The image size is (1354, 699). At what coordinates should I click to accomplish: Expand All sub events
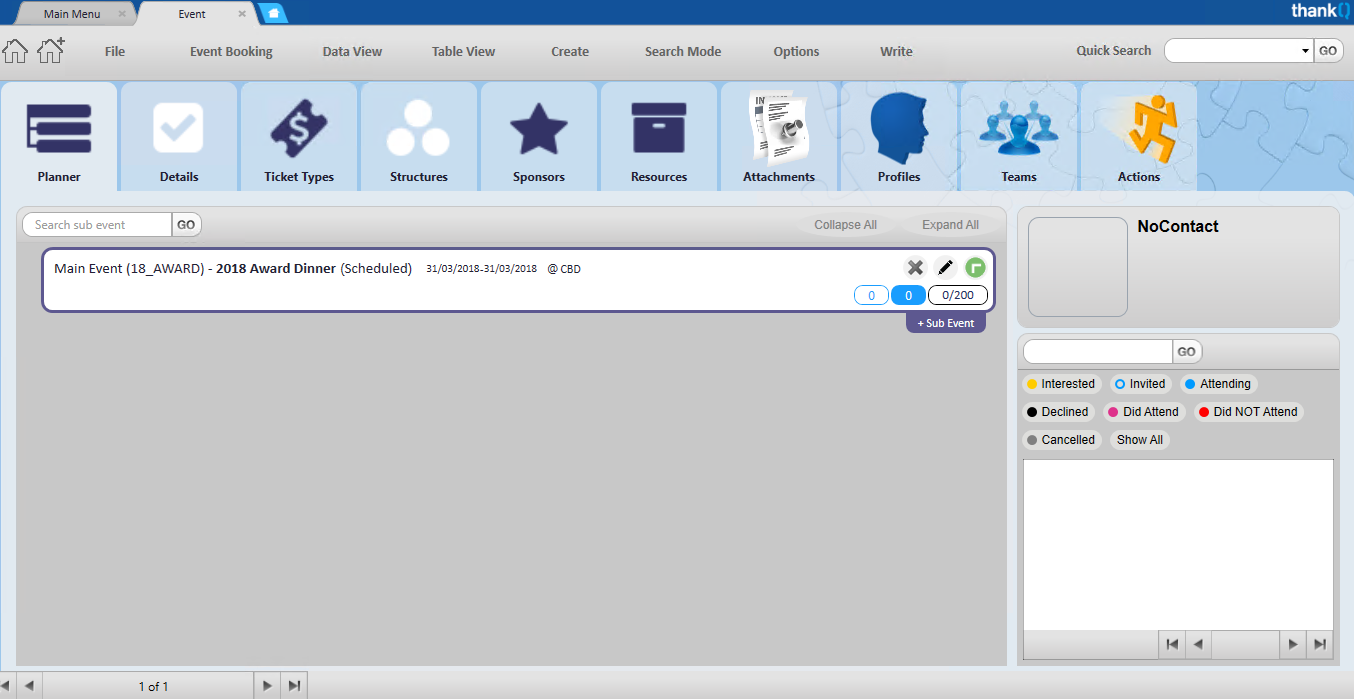coord(950,225)
